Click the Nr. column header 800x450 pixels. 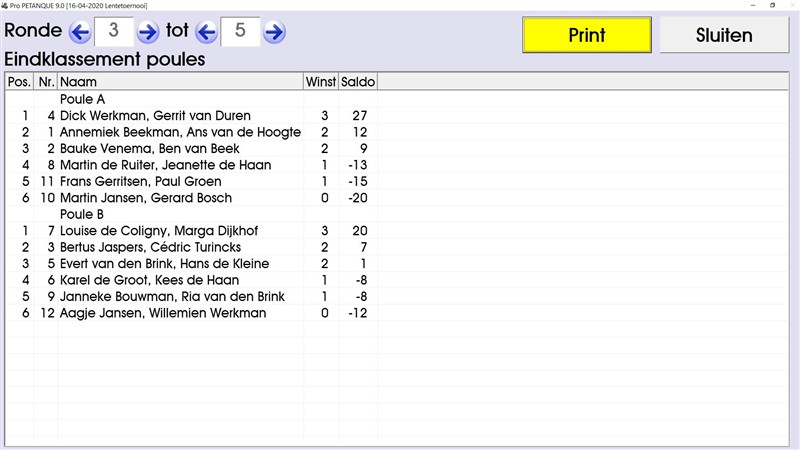click(46, 82)
